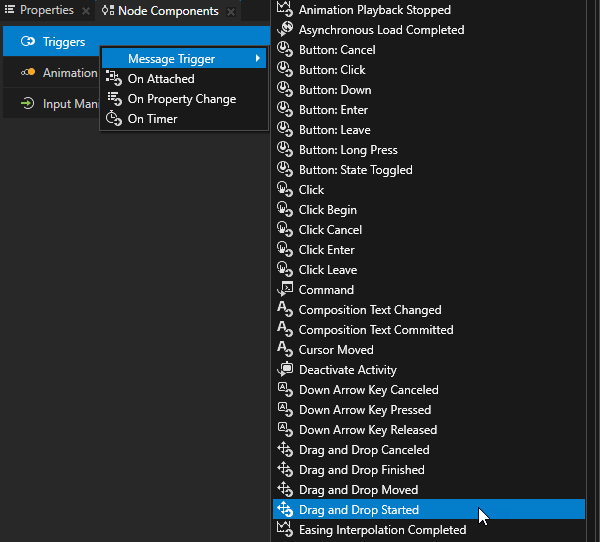This screenshot has width=600, height=542.
Task: Click the Easing Interpolation Completed icon
Action: coord(285,529)
